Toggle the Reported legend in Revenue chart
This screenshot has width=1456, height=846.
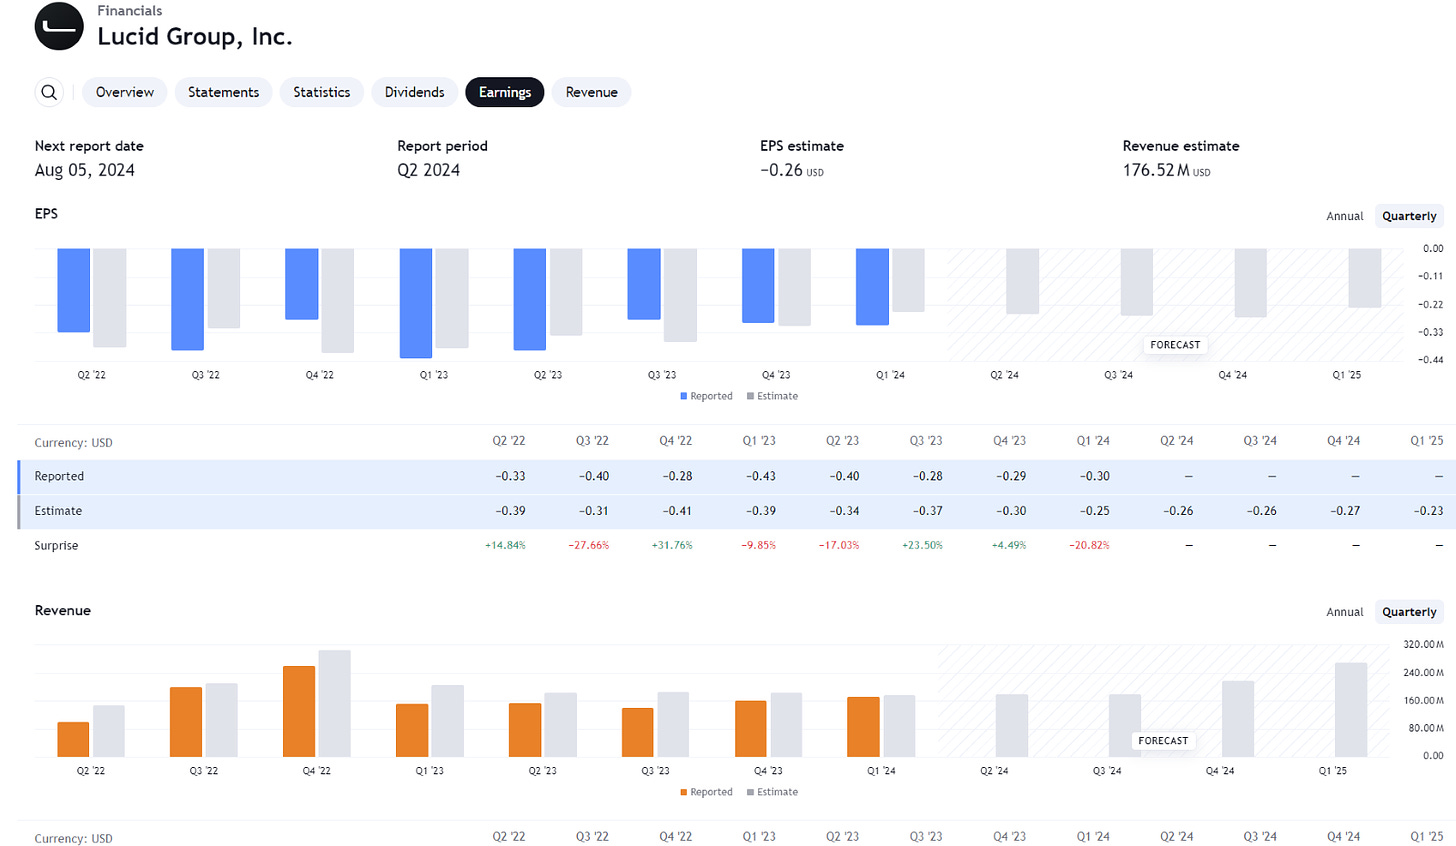(x=706, y=792)
